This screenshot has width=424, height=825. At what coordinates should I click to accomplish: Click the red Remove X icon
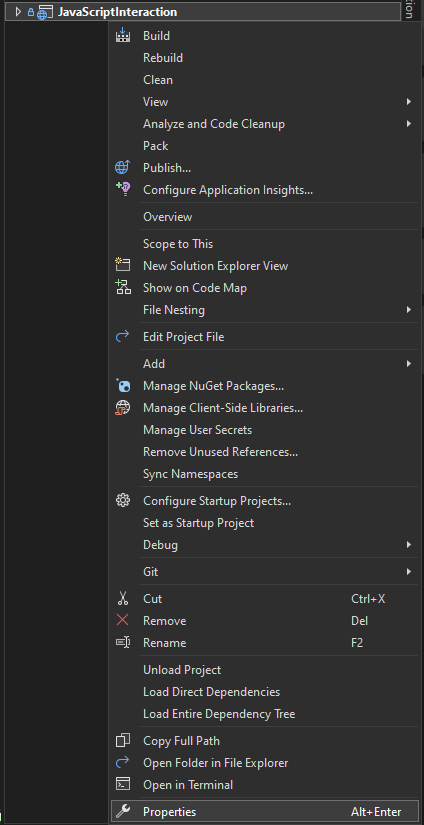tap(122, 620)
